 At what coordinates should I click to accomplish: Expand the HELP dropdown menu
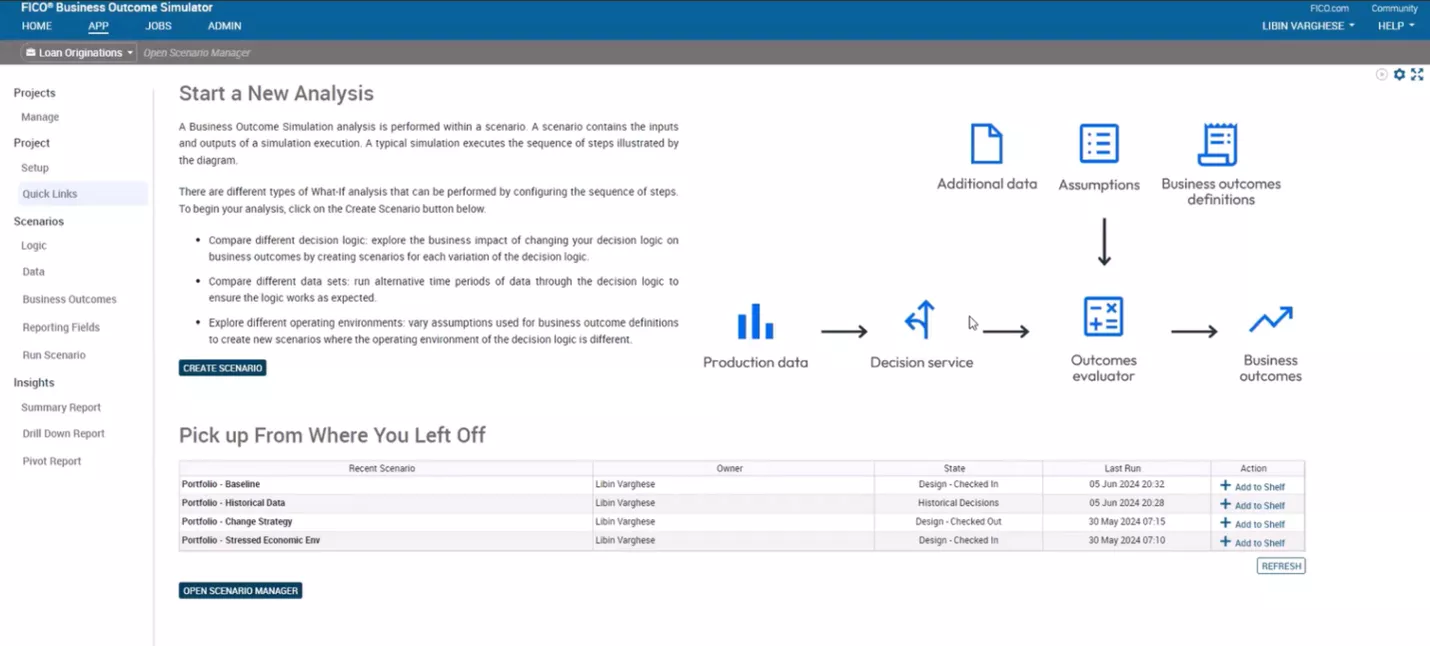tap(1396, 26)
